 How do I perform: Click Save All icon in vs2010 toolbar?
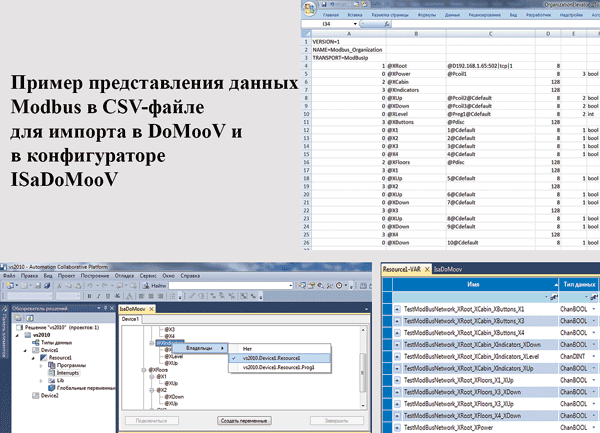point(47,285)
